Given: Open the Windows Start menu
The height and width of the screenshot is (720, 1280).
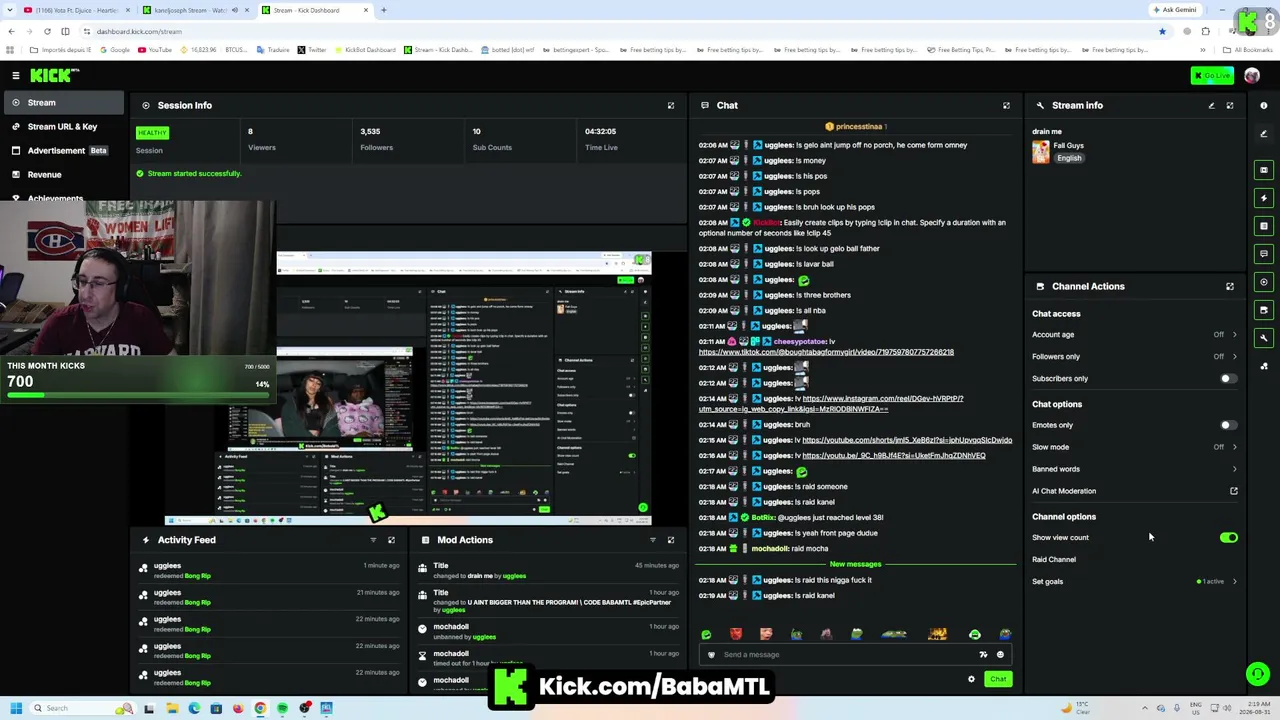Looking at the screenshot, I should click(15, 708).
